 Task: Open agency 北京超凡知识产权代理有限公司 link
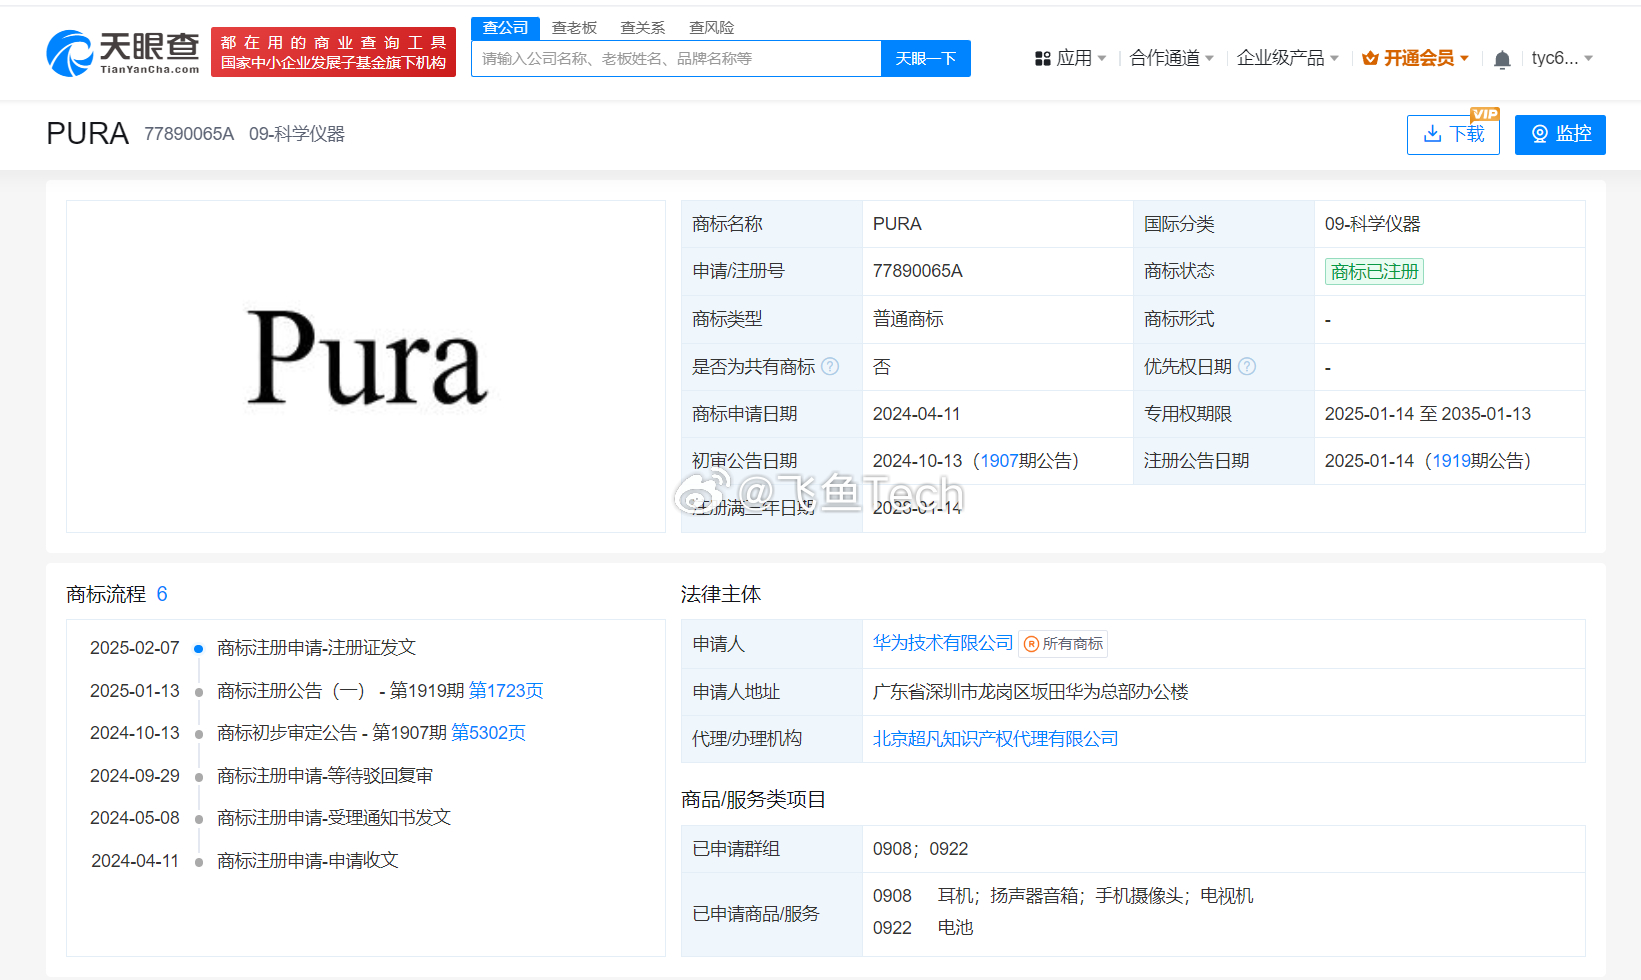click(996, 739)
